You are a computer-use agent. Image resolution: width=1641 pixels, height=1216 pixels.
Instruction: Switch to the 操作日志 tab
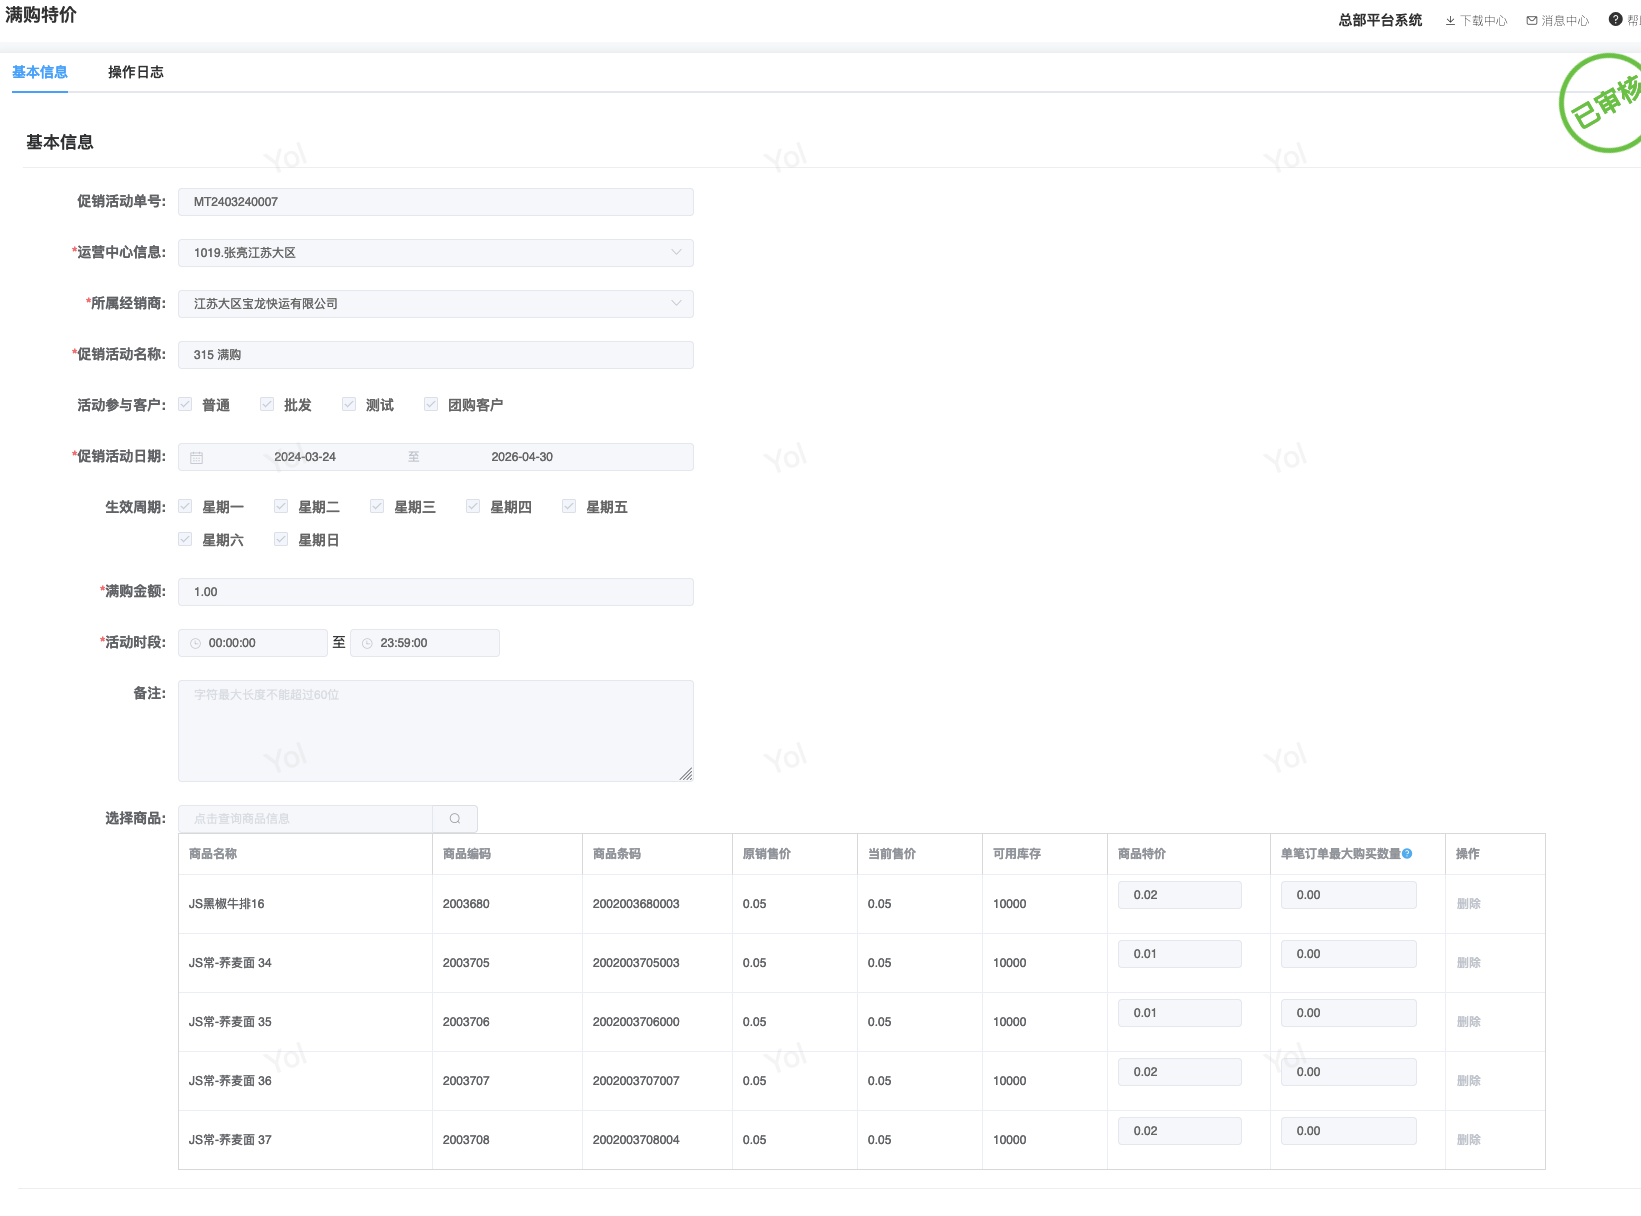pos(136,72)
